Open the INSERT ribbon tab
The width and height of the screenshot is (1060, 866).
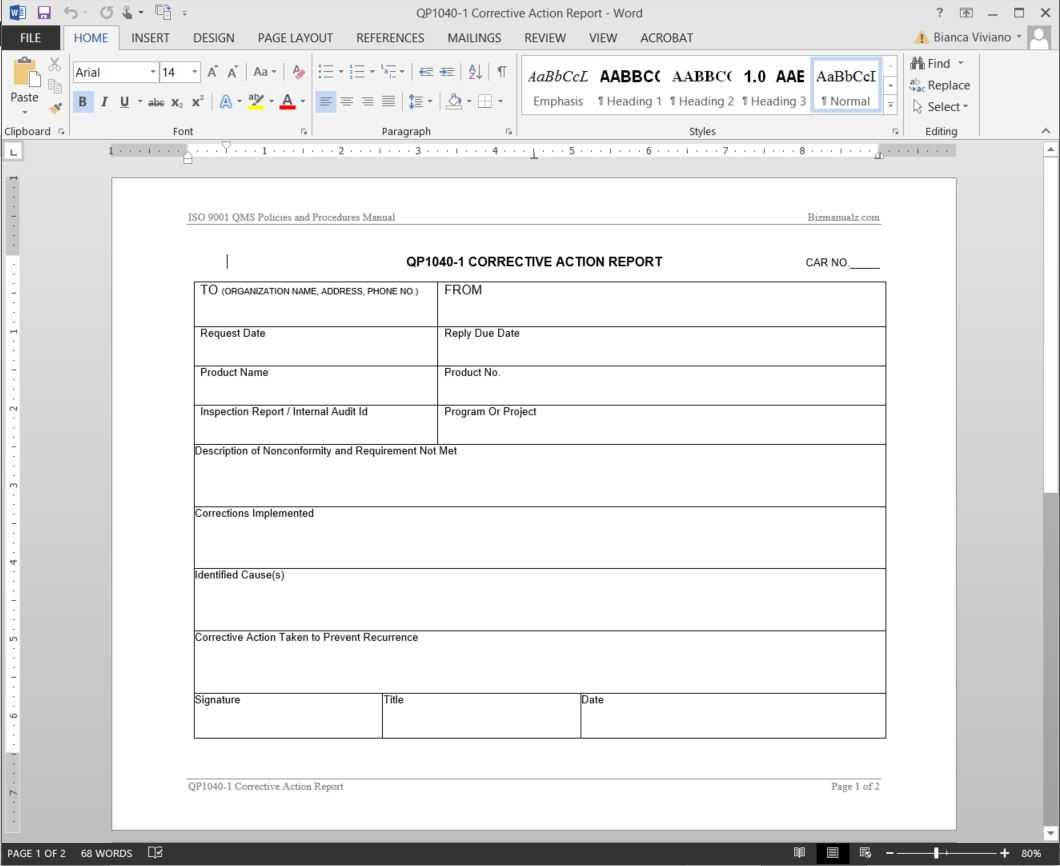coord(150,38)
